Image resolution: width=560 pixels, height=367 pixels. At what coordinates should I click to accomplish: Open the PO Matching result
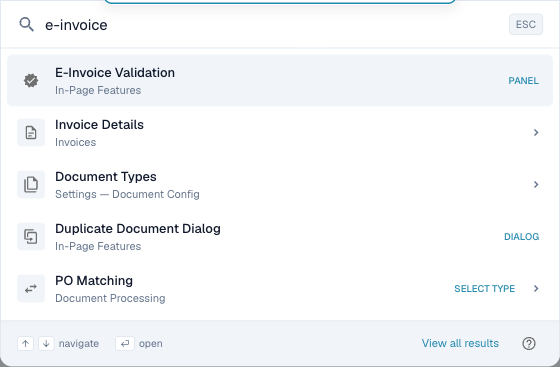[x=280, y=288]
